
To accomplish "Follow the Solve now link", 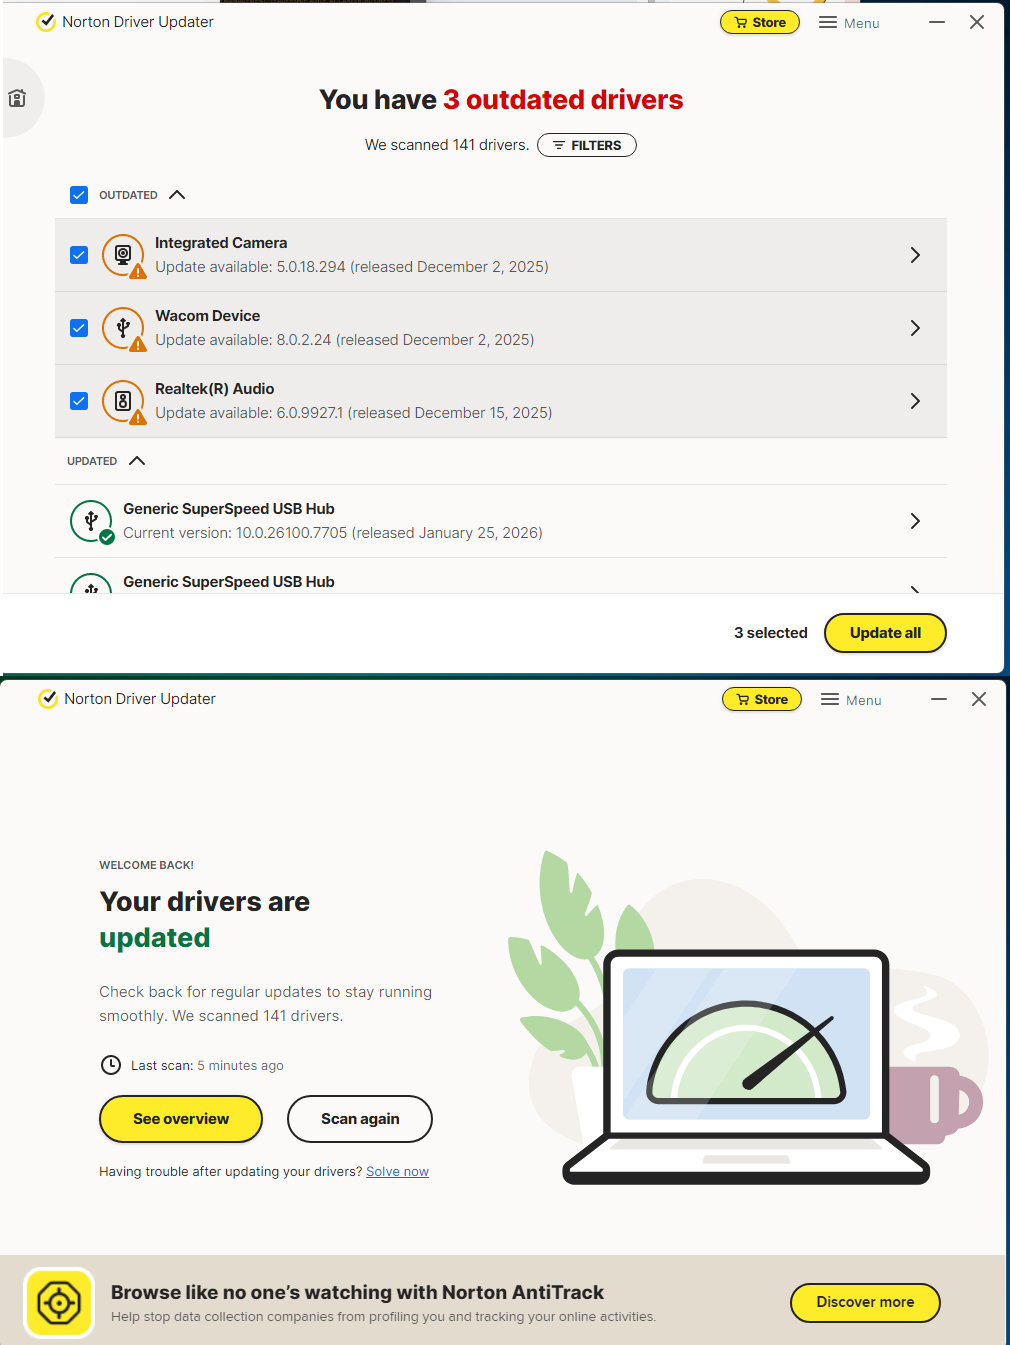I will click(397, 1172).
